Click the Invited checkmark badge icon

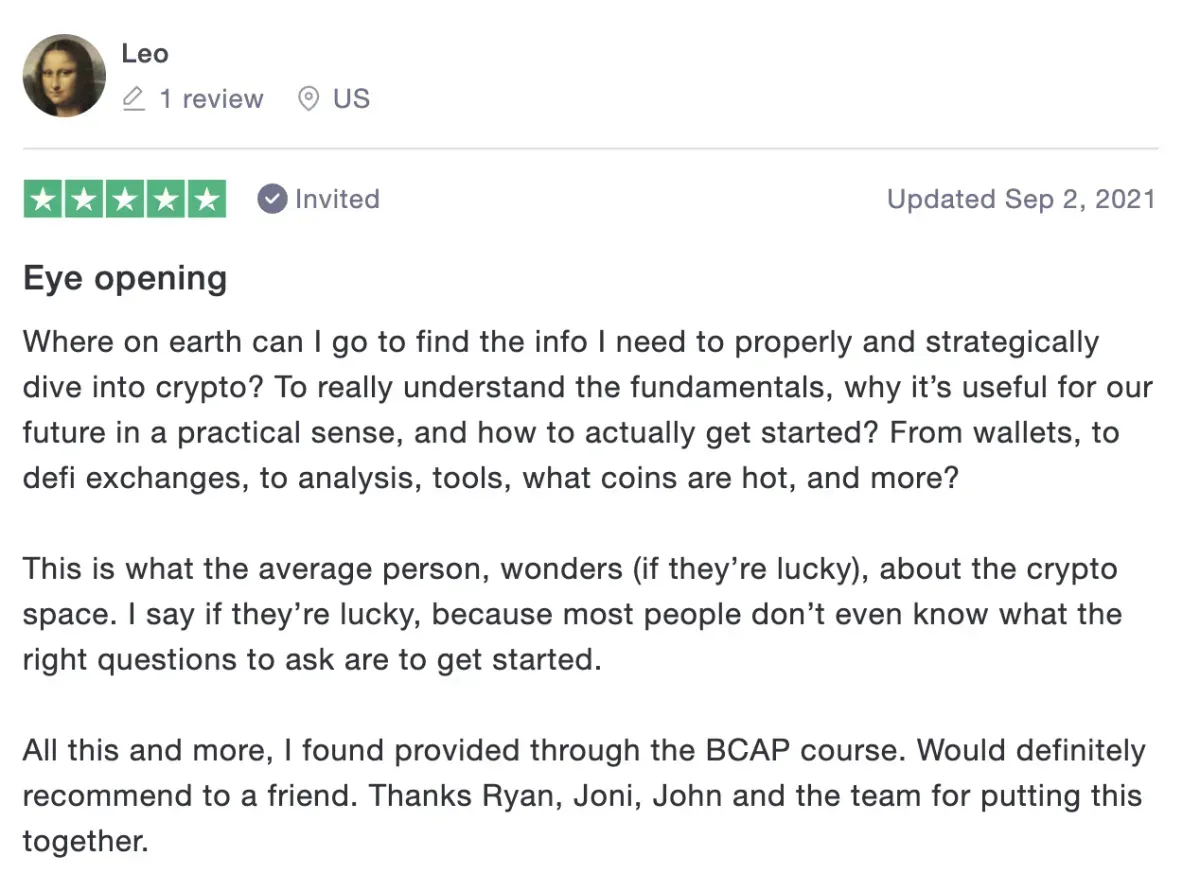(x=272, y=199)
